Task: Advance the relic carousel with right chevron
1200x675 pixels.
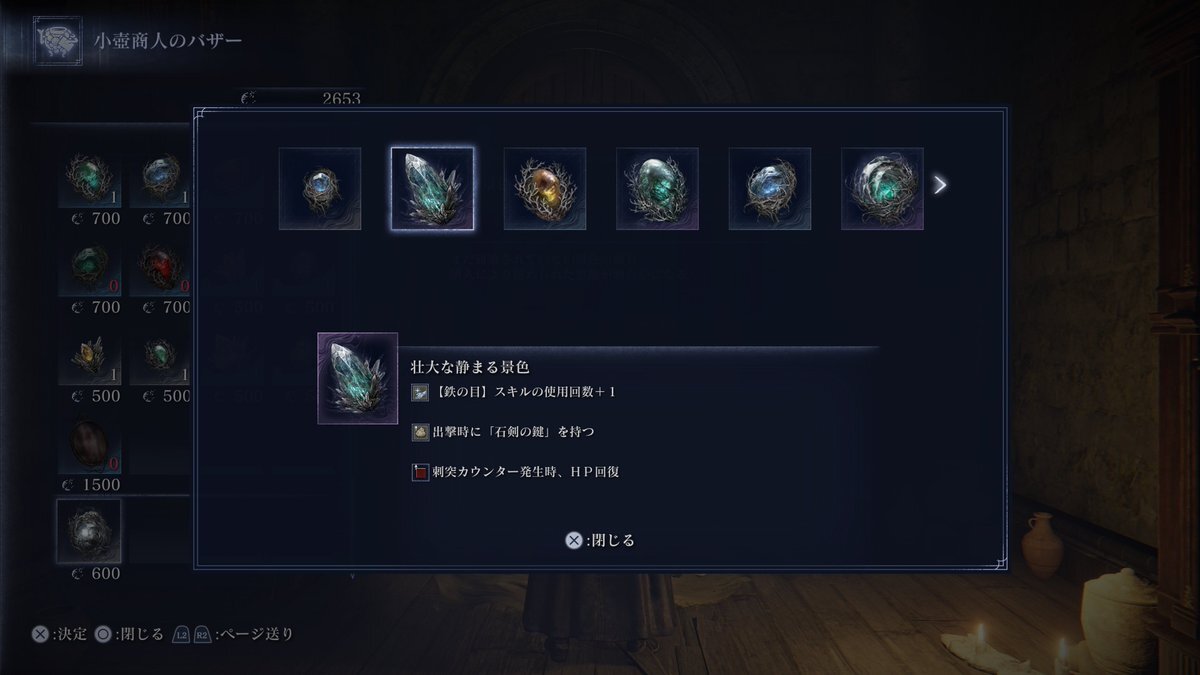Action: point(940,184)
